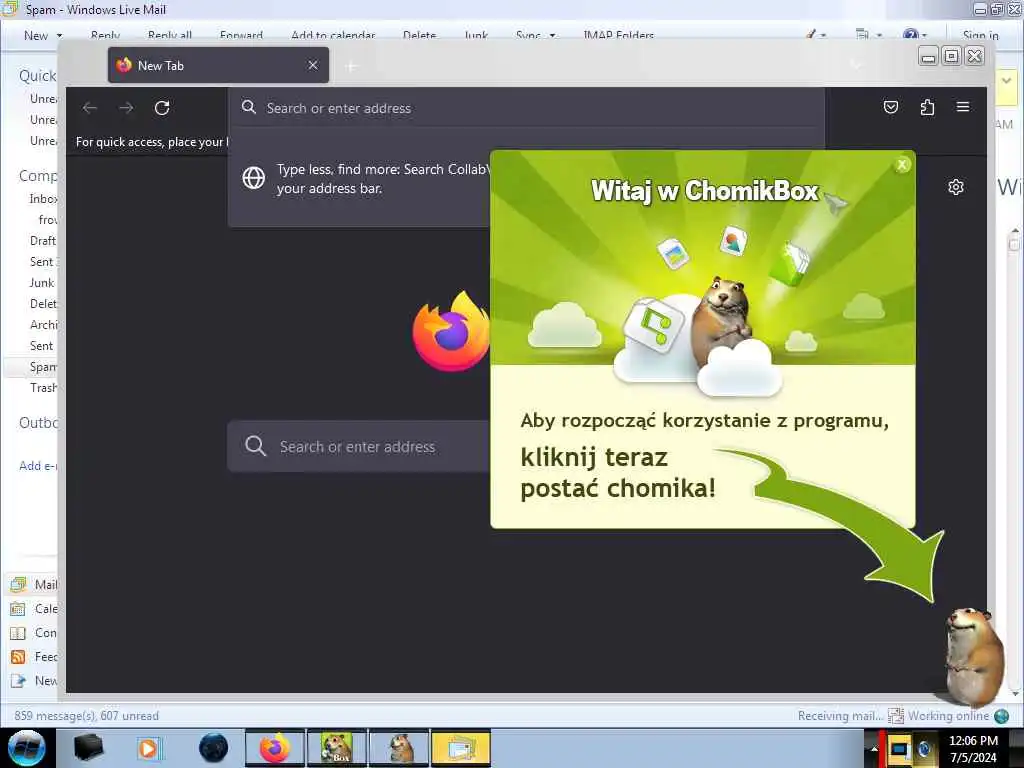Click Quick views header in Live Mail
The width and height of the screenshot is (1024, 768).
click(x=37, y=76)
